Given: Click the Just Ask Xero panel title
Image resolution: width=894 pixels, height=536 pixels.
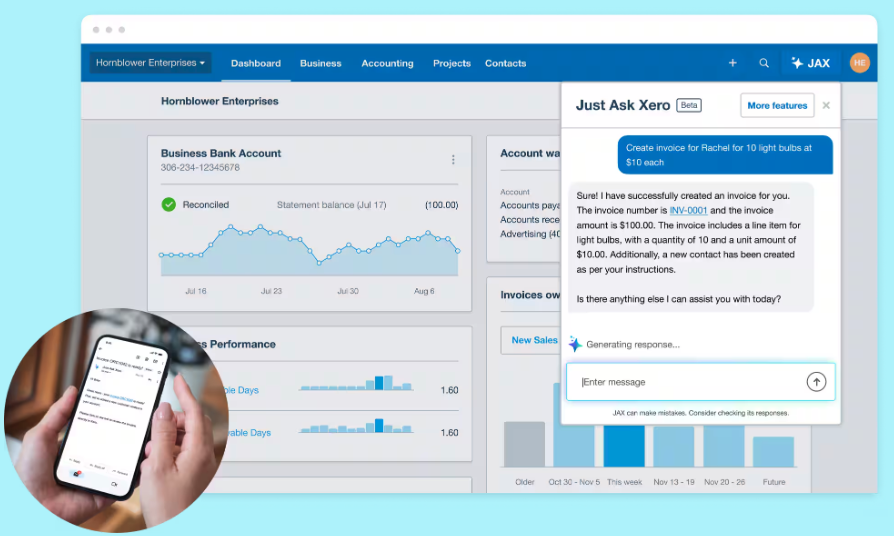Looking at the screenshot, I should 623,105.
